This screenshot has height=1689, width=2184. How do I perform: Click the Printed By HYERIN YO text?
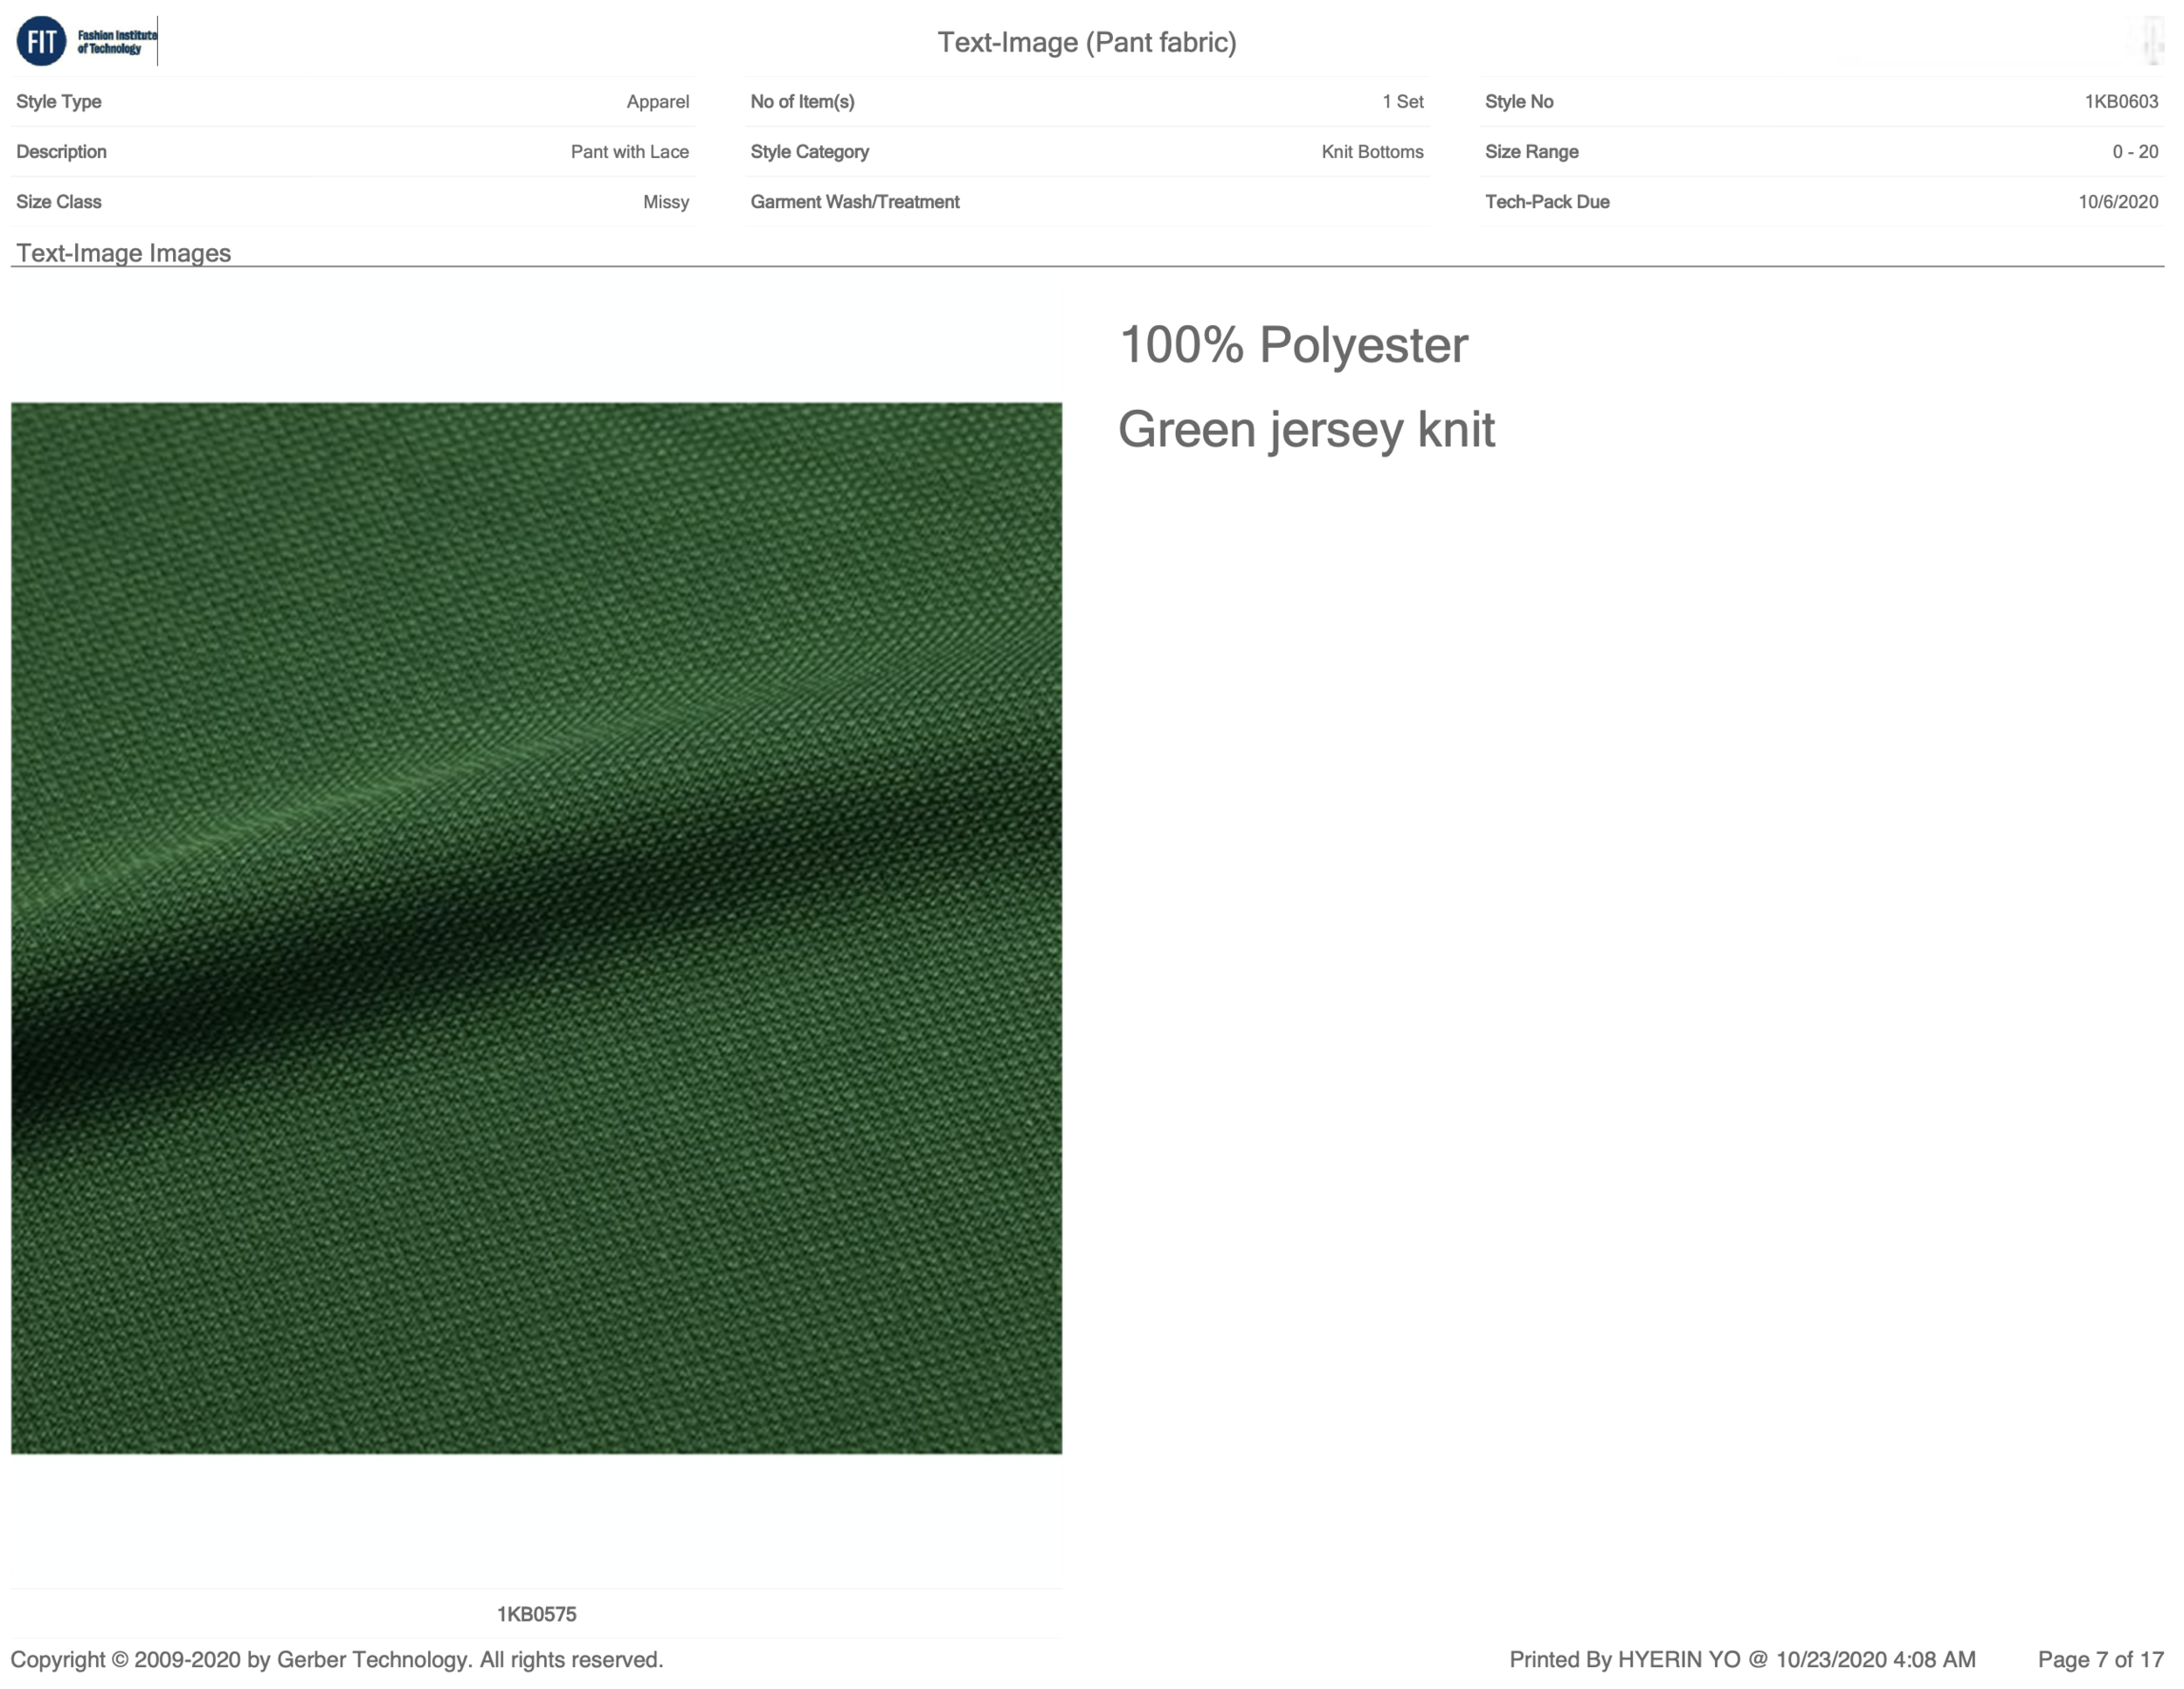click(x=1742, y=1659)
